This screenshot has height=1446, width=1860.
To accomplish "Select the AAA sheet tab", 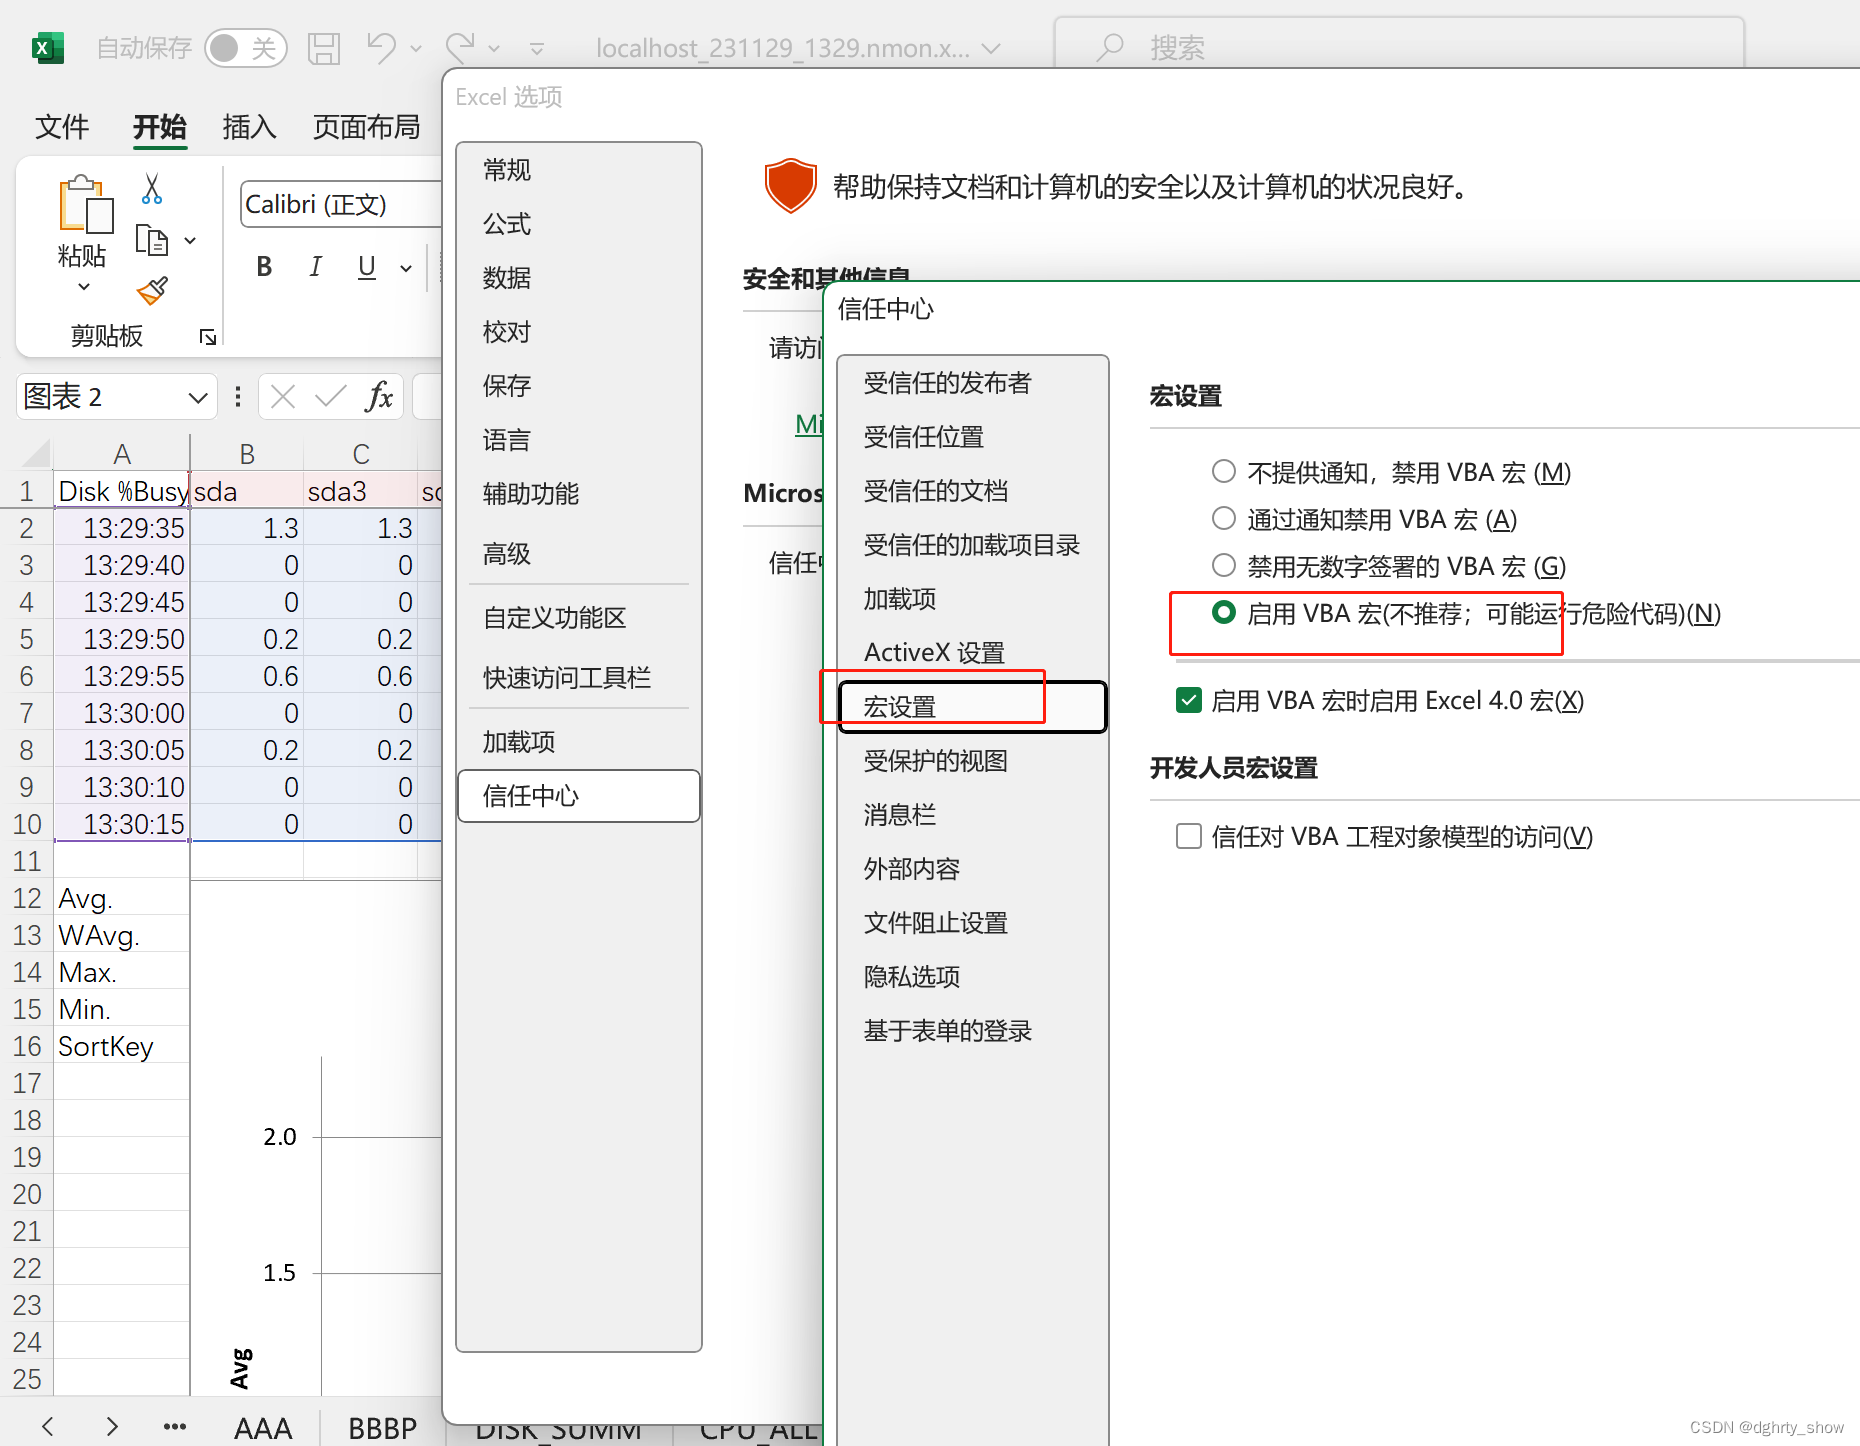I will (263, 1428).
